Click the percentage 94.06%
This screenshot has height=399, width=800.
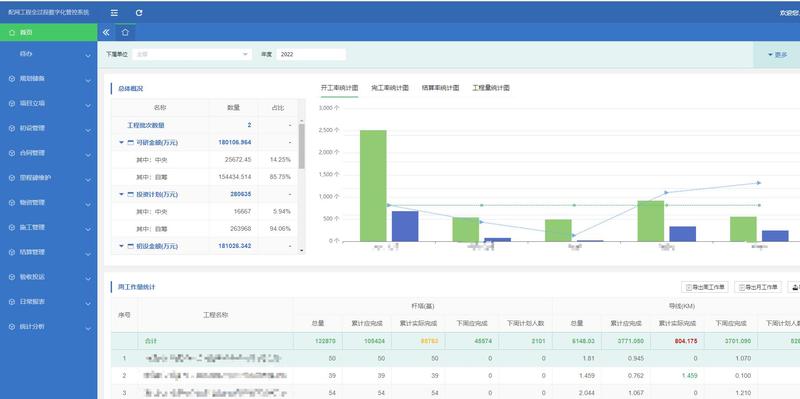tap(281, 229)
